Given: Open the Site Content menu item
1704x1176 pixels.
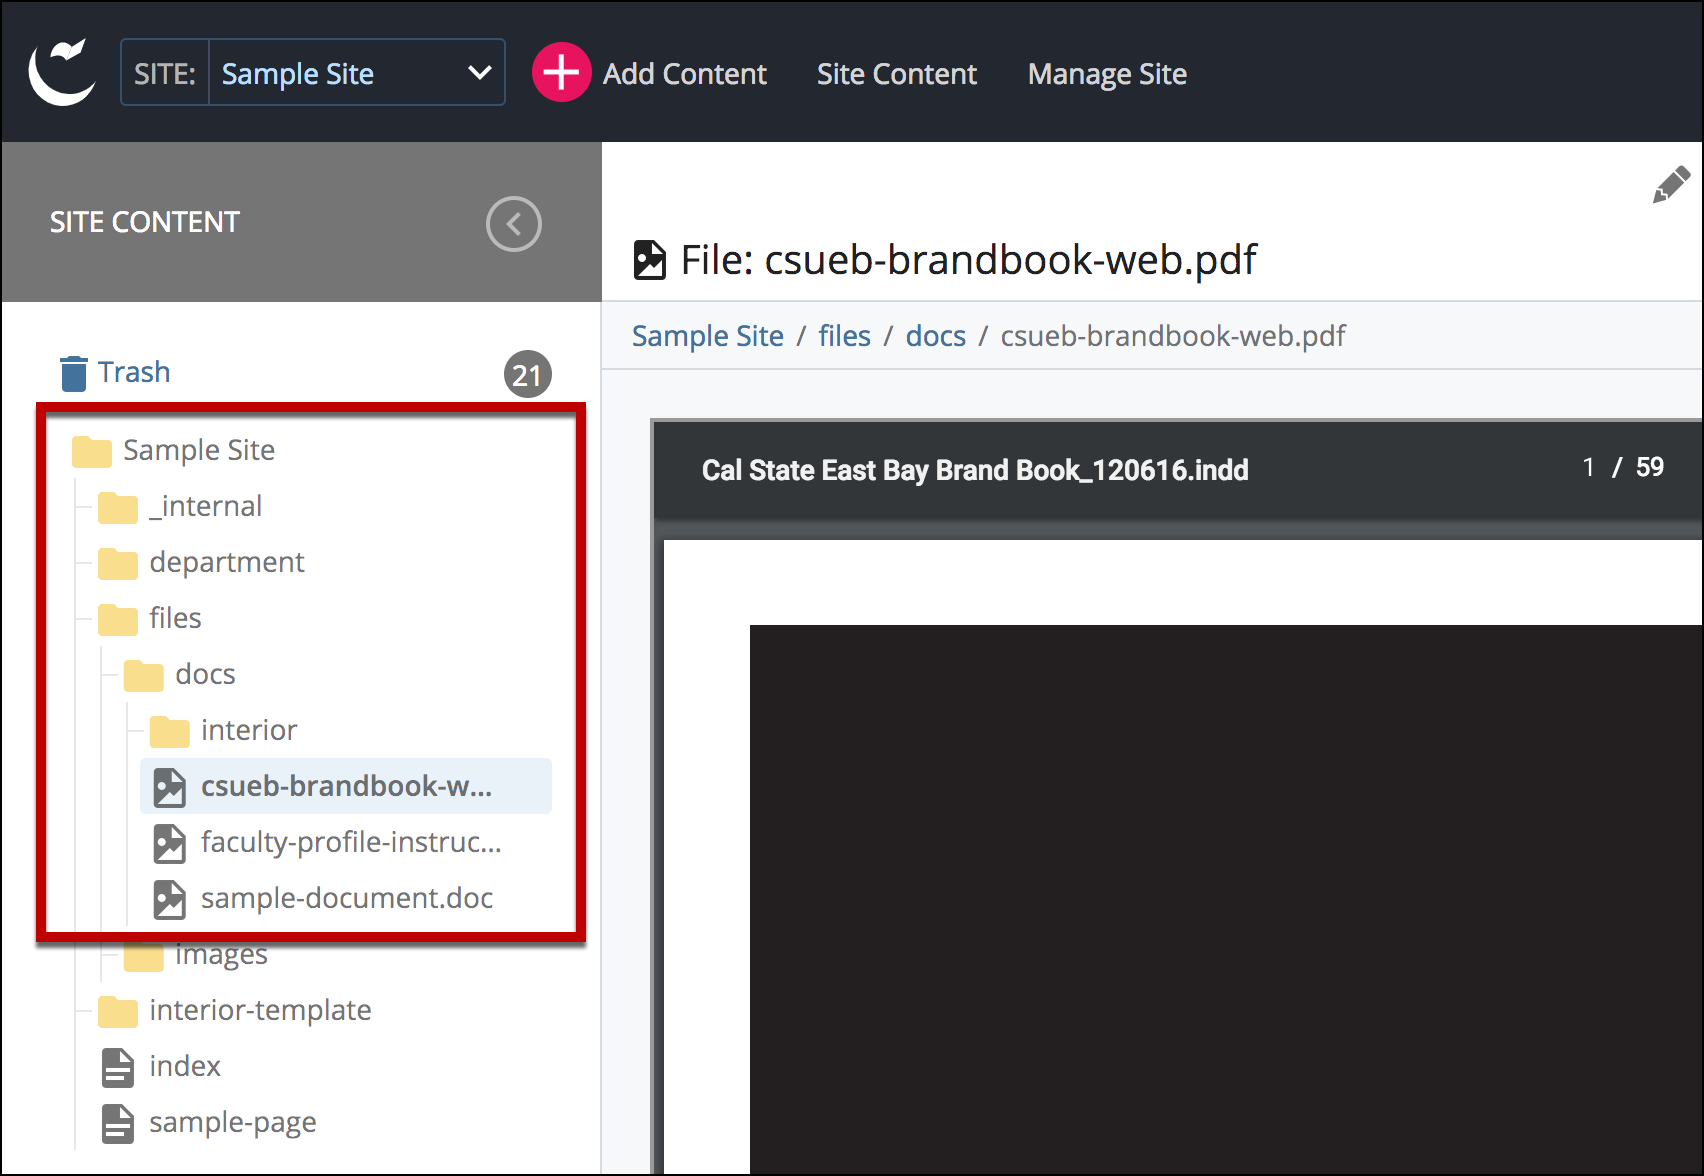Looking at the screenshot, I should click(897, 74).
